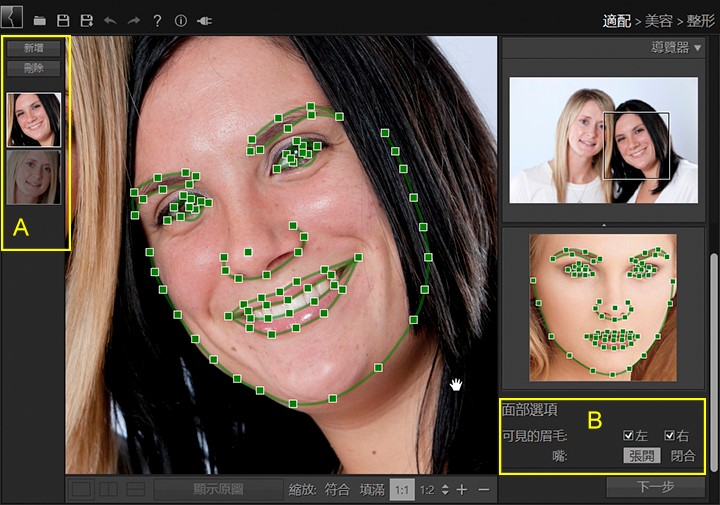Click the 下一步 button
Viewport: 720px width, 505px height.
tap(655, 486)
